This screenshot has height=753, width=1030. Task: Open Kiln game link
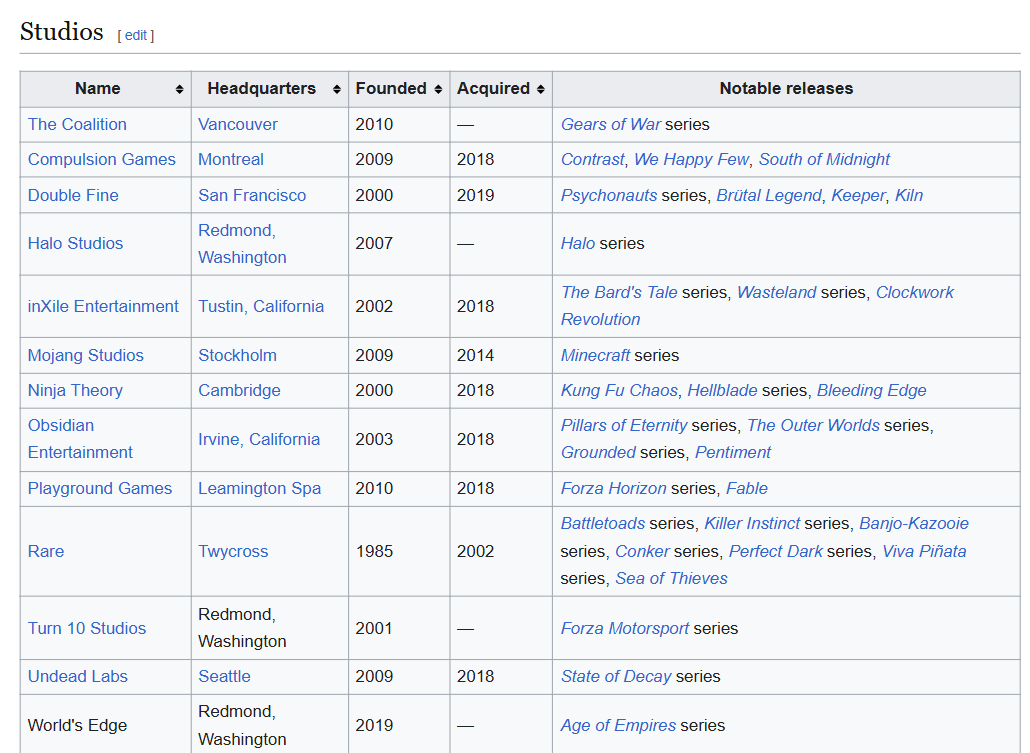click(x=909, y=195)
